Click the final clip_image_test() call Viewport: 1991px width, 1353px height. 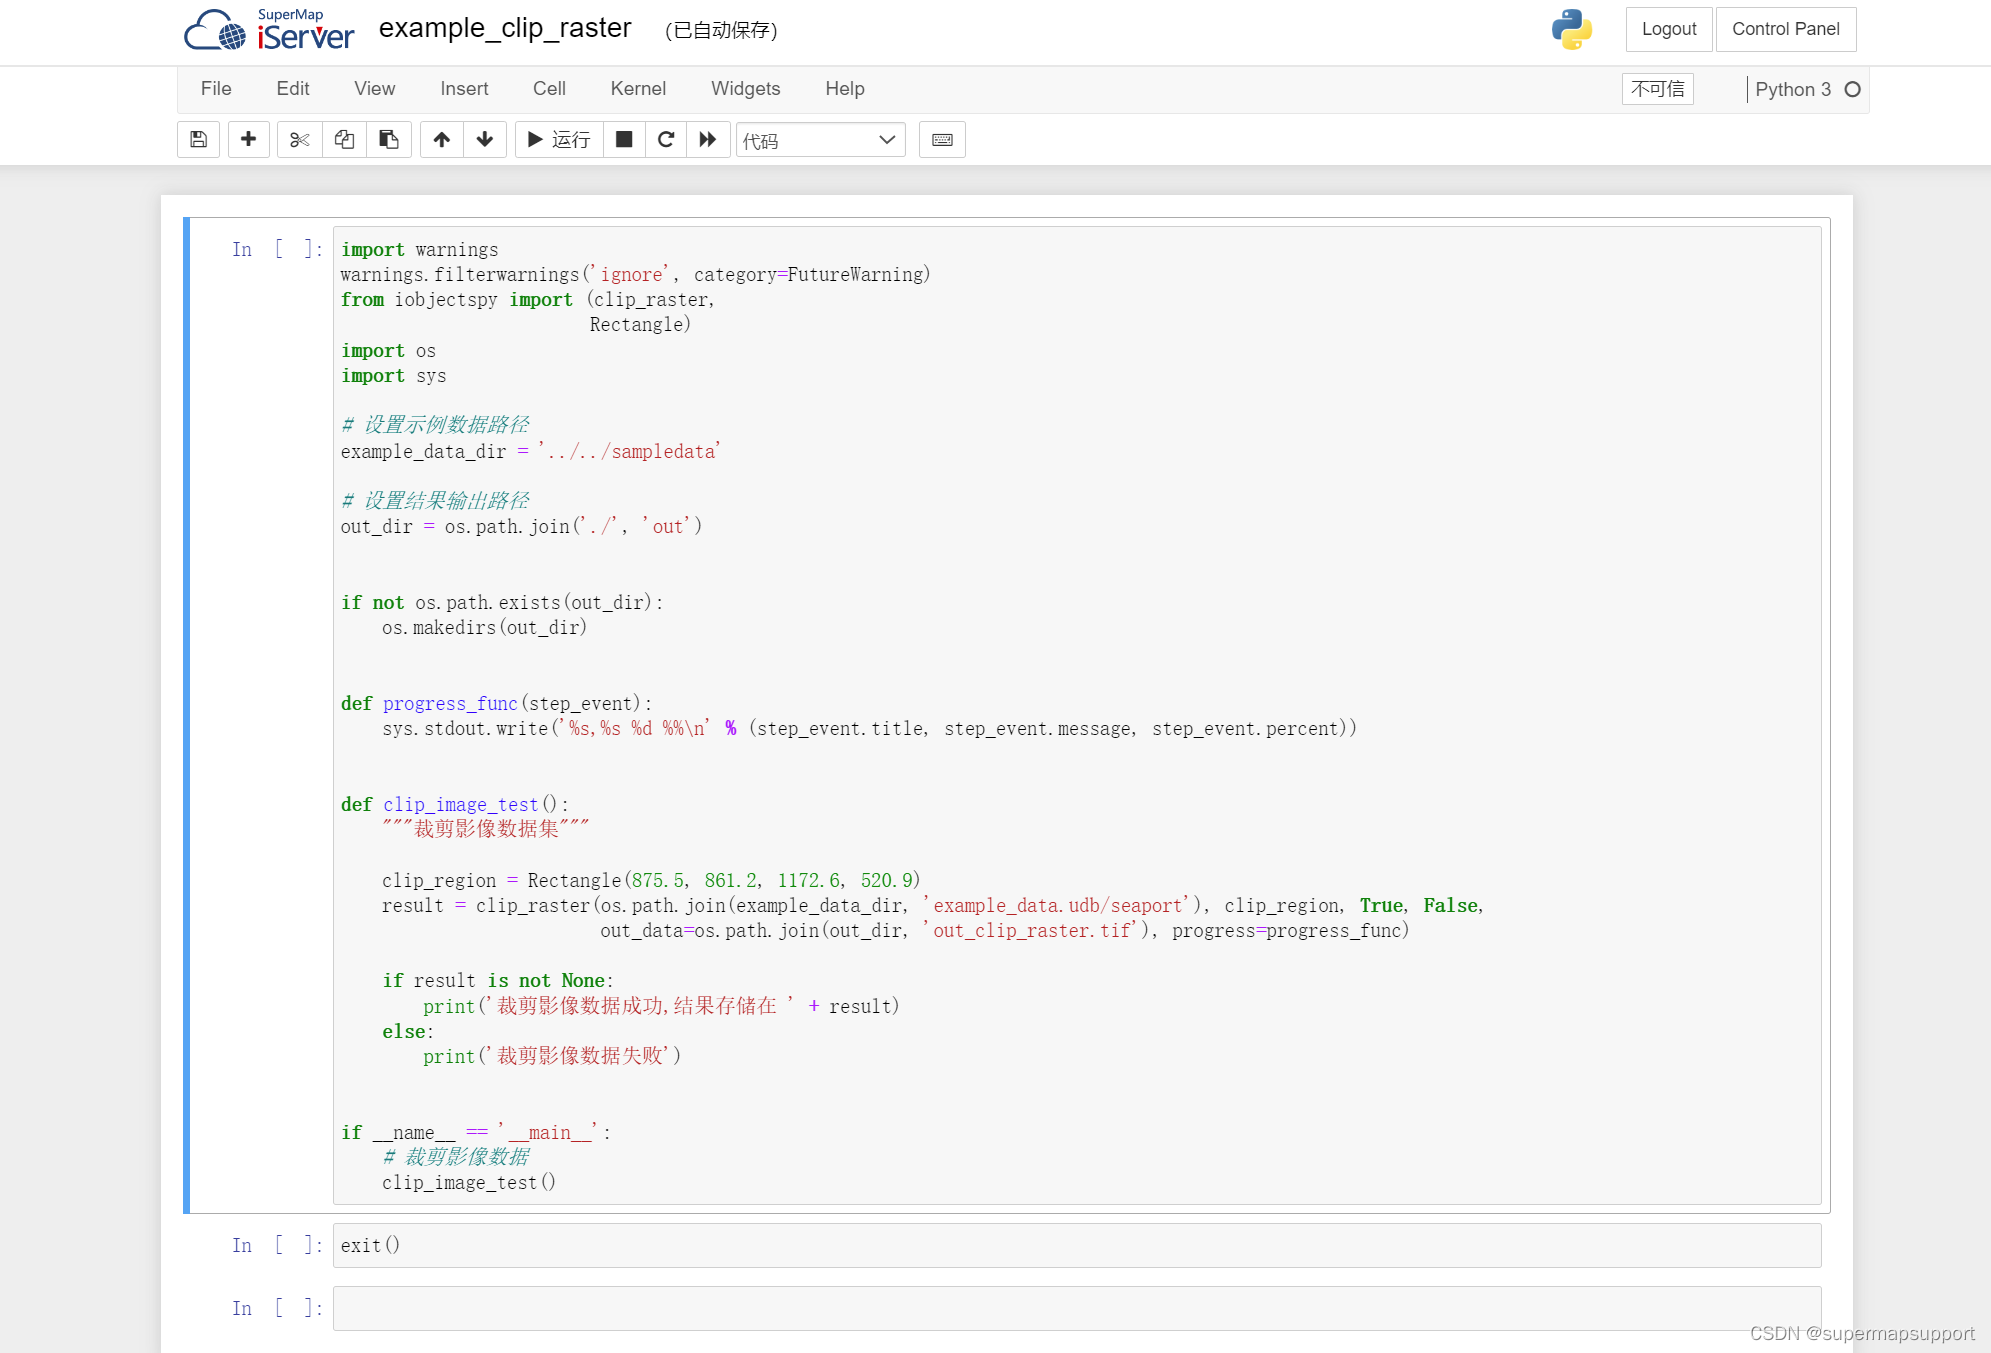[469, 1182]
